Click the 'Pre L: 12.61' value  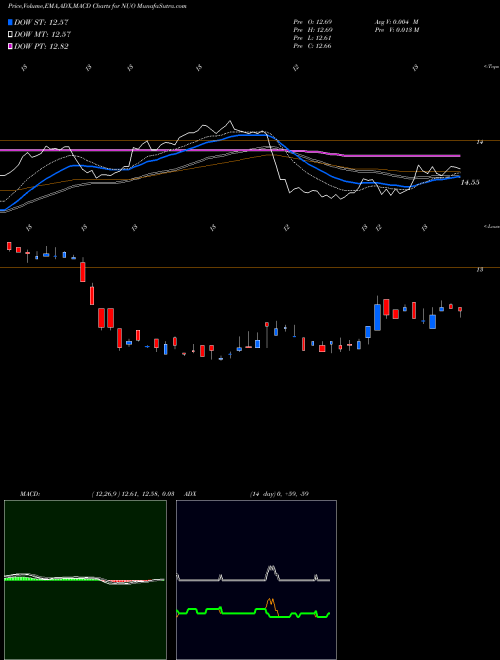[312, 38]
